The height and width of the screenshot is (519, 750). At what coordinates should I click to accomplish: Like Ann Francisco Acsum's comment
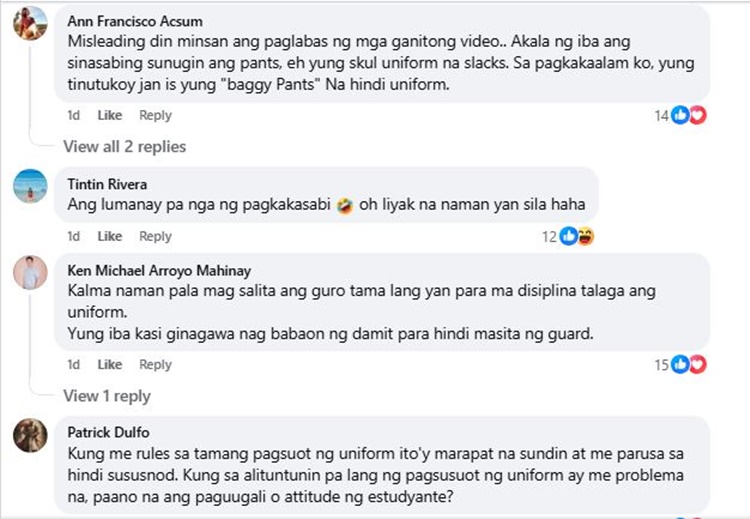pos(110,115)
